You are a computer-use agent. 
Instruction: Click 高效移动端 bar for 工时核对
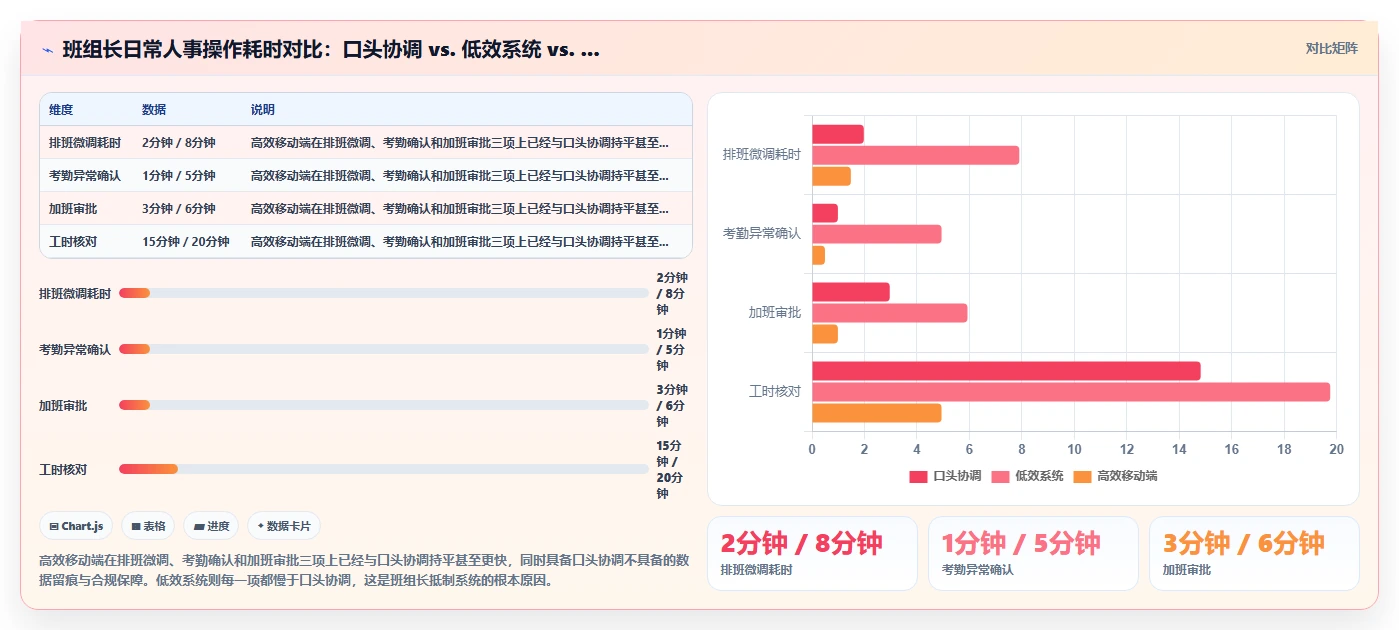(876, 413)
